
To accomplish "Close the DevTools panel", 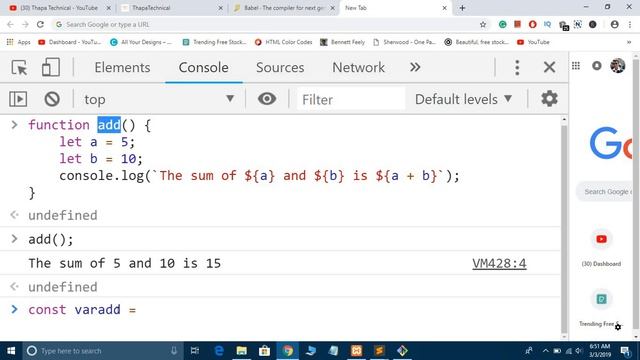I will click(549, 67).
